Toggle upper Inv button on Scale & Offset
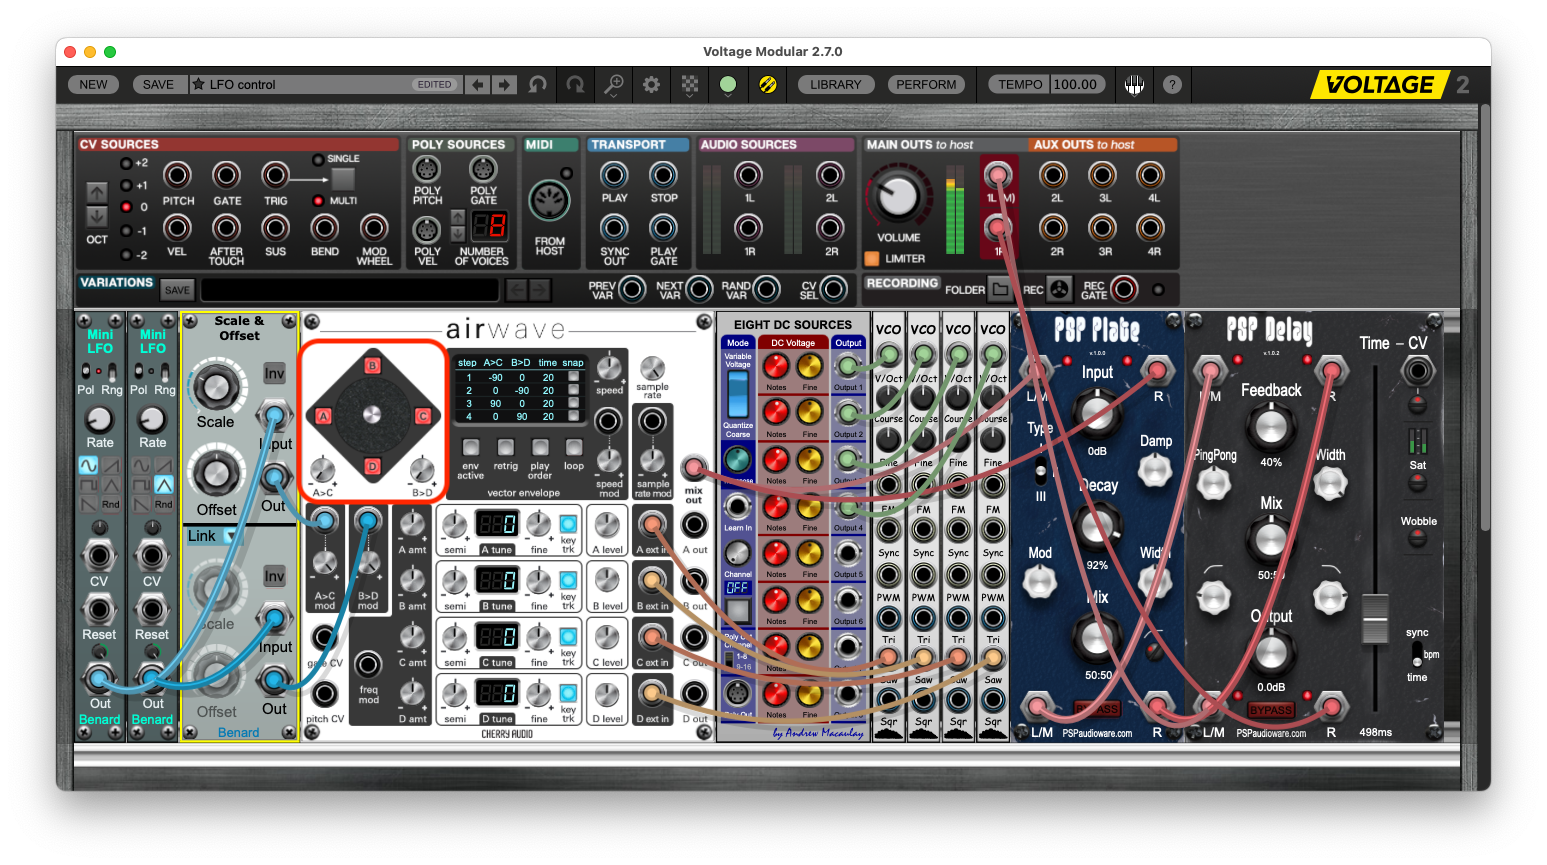This screenshot has height=865, width=1547. [274, 373]
